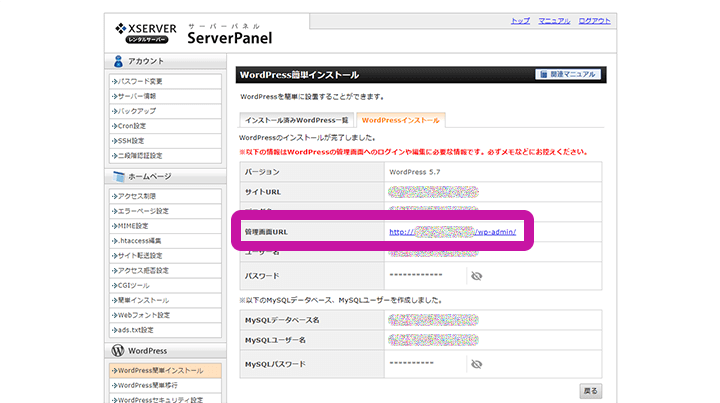
Task: Click ログアウト to log out
Action: click(x=594, y=20)
